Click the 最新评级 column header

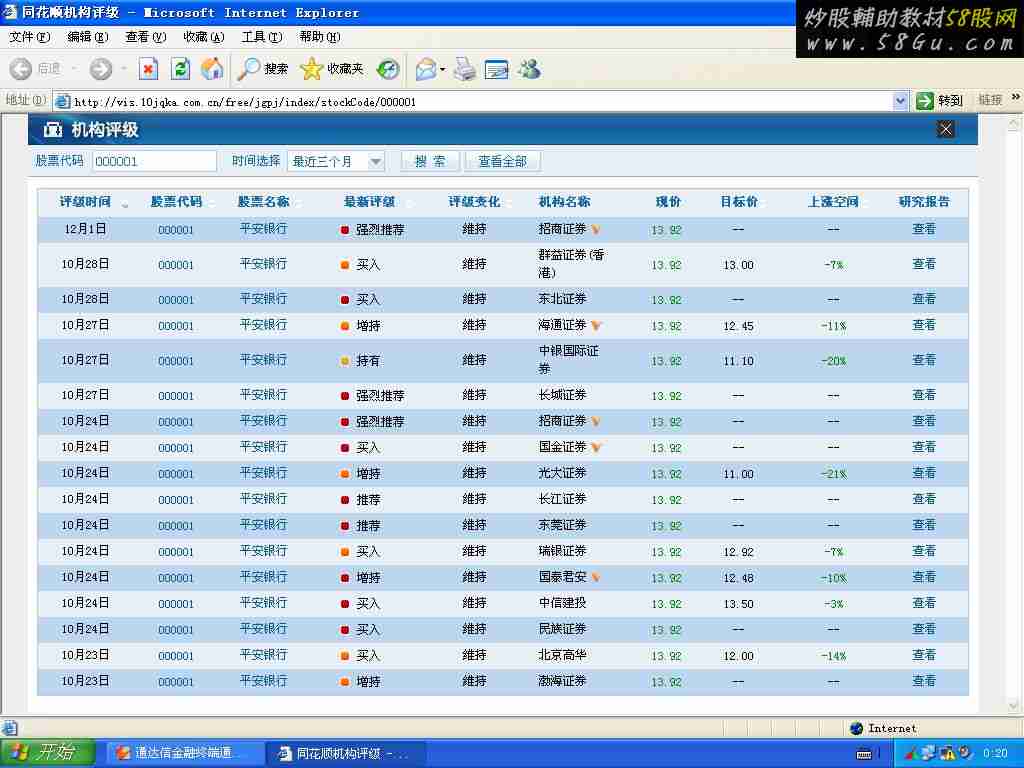coord(369,202)
